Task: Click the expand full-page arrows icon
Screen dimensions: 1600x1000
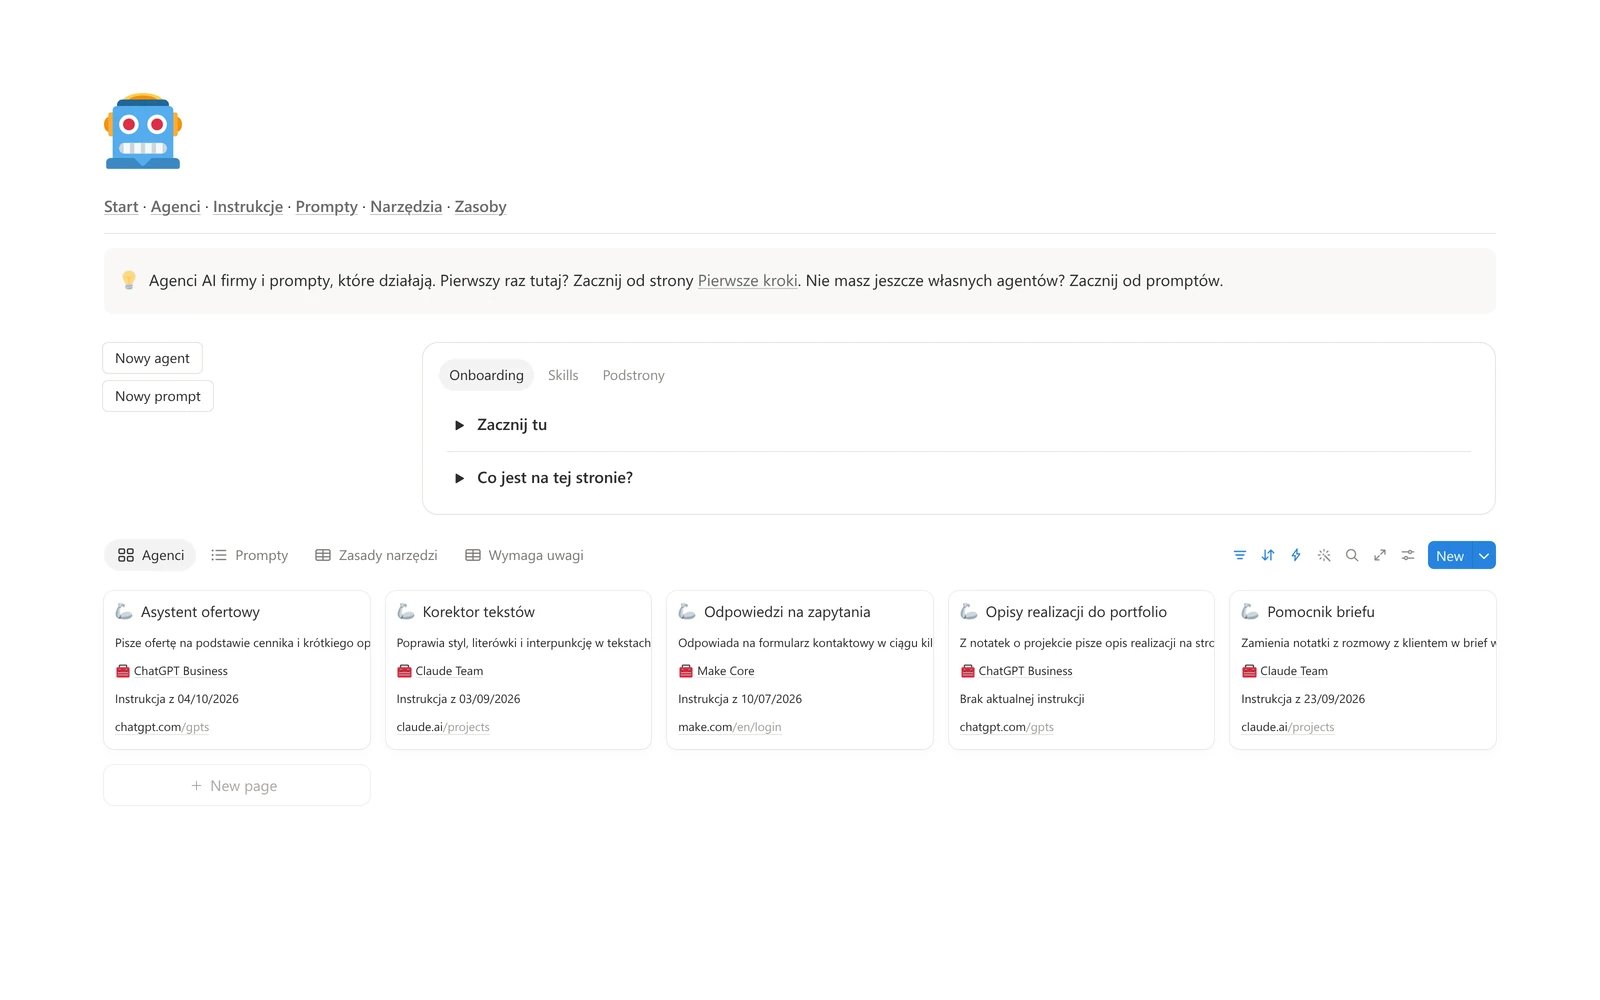Action: (1380, 555)
